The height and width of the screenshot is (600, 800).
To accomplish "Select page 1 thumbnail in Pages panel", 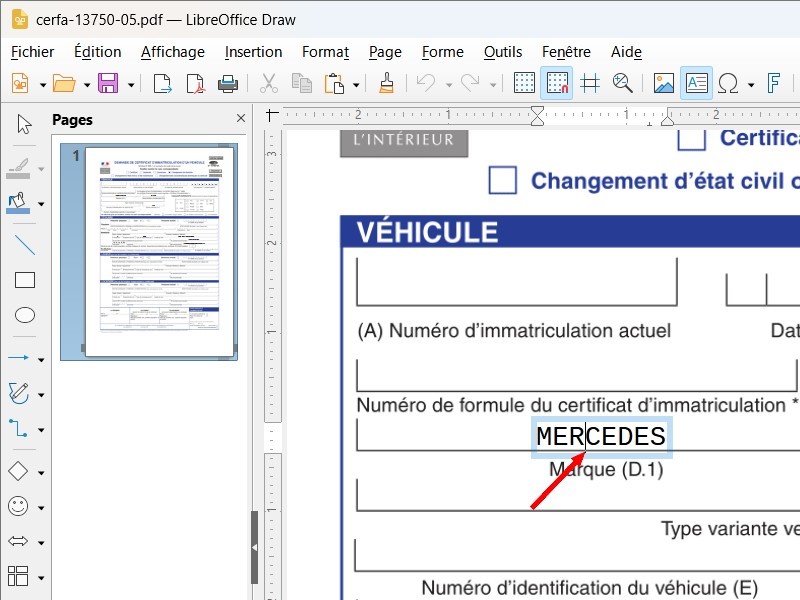I will pos(160,252).
